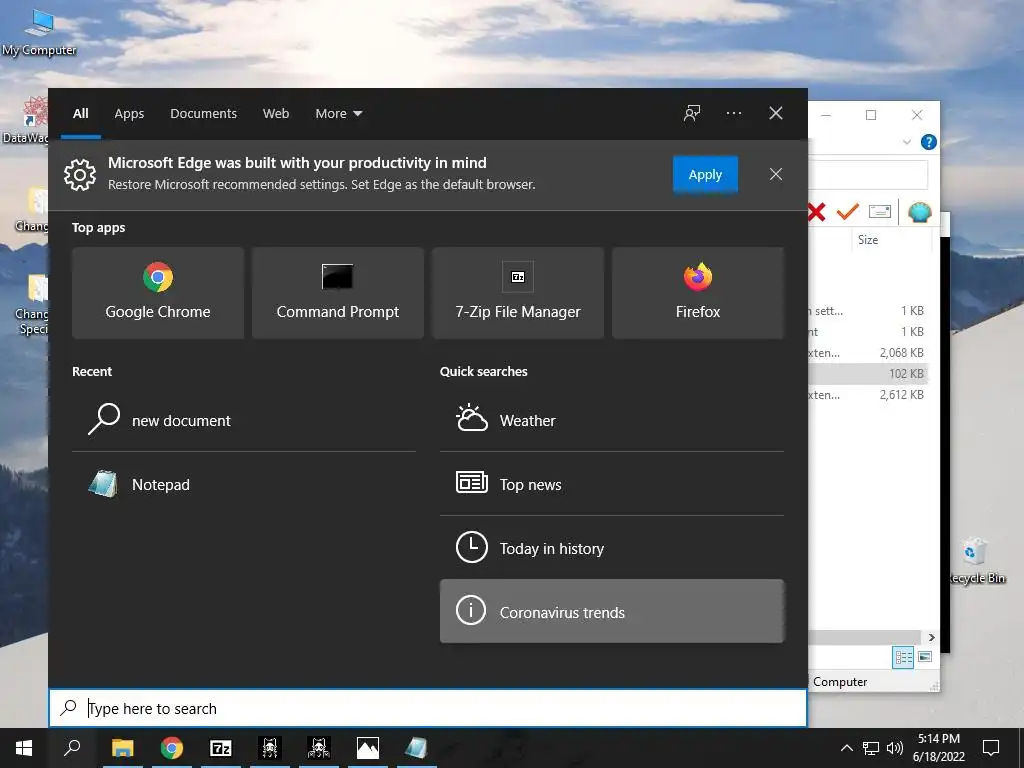Screen dimensions: 1024x768
Task: Maximize the background explorer window
Action: tap(871, 115)
